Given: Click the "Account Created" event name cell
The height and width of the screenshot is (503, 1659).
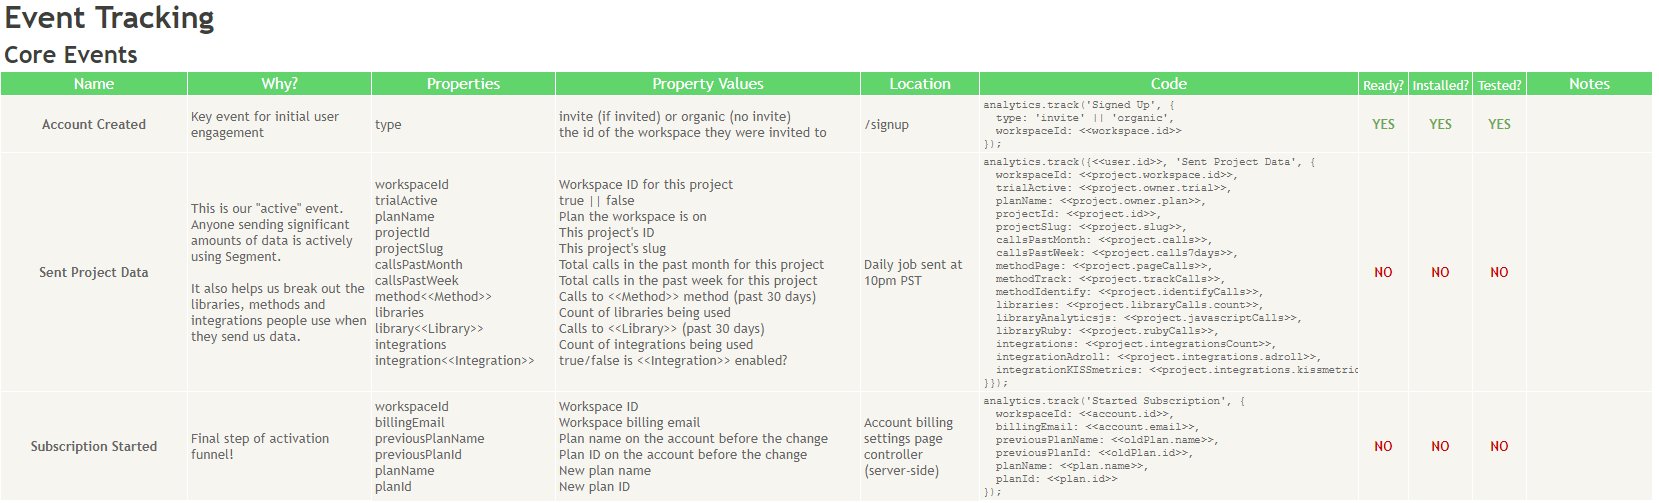Looking at the screenshot, I should click(94, 125).
